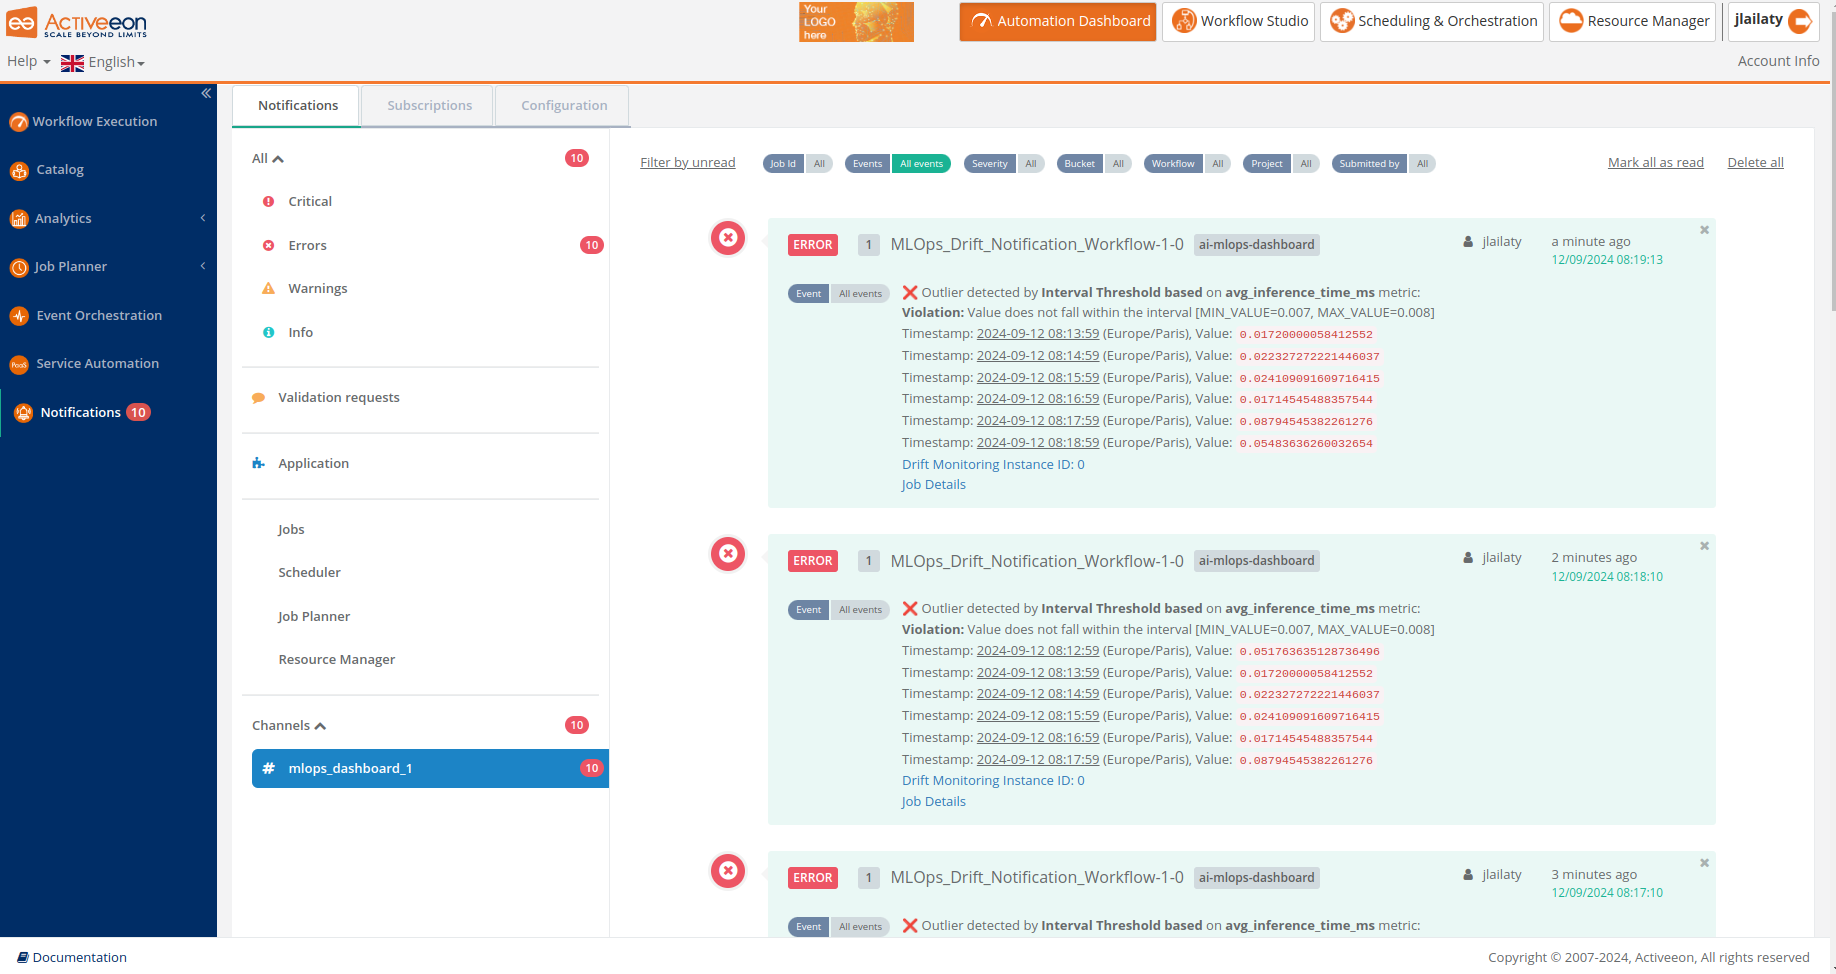This screenshot has width=1836, height=974.
Task: Dismiss the 08:17:10 notification
Action: click(x=1704, y=863)
